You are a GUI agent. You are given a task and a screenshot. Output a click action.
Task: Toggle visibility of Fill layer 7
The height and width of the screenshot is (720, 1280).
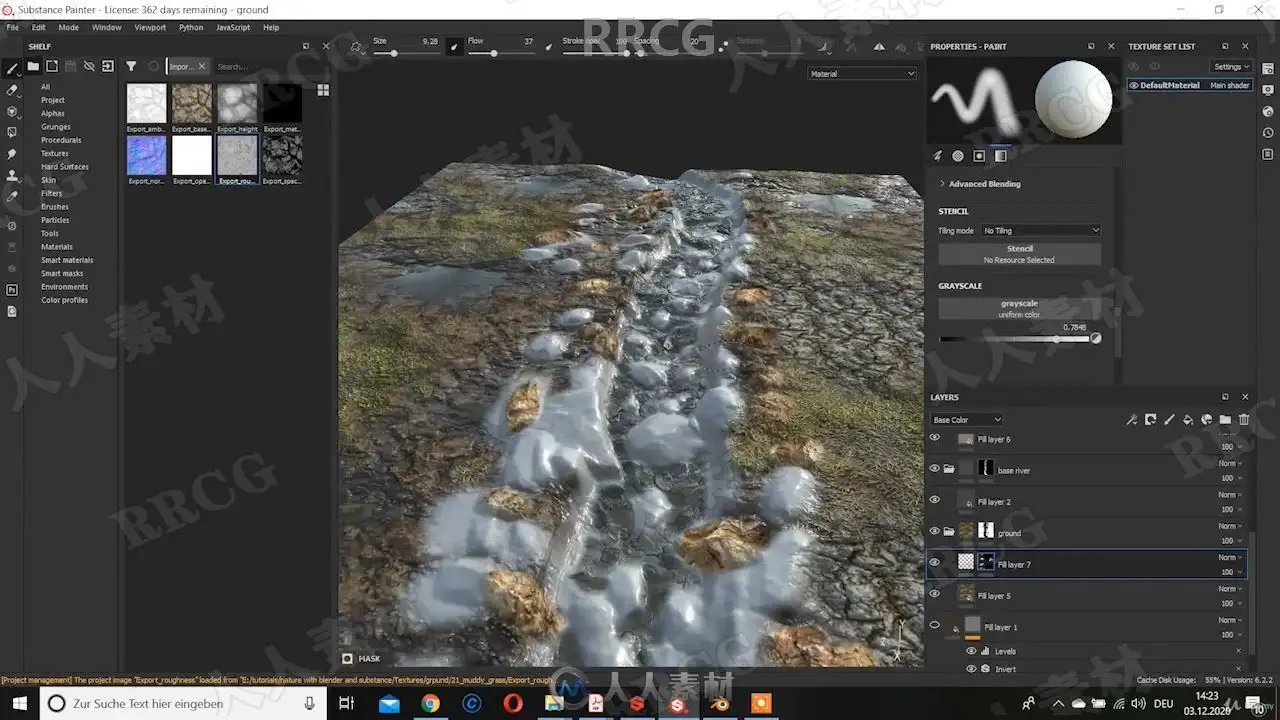[935, 562]
